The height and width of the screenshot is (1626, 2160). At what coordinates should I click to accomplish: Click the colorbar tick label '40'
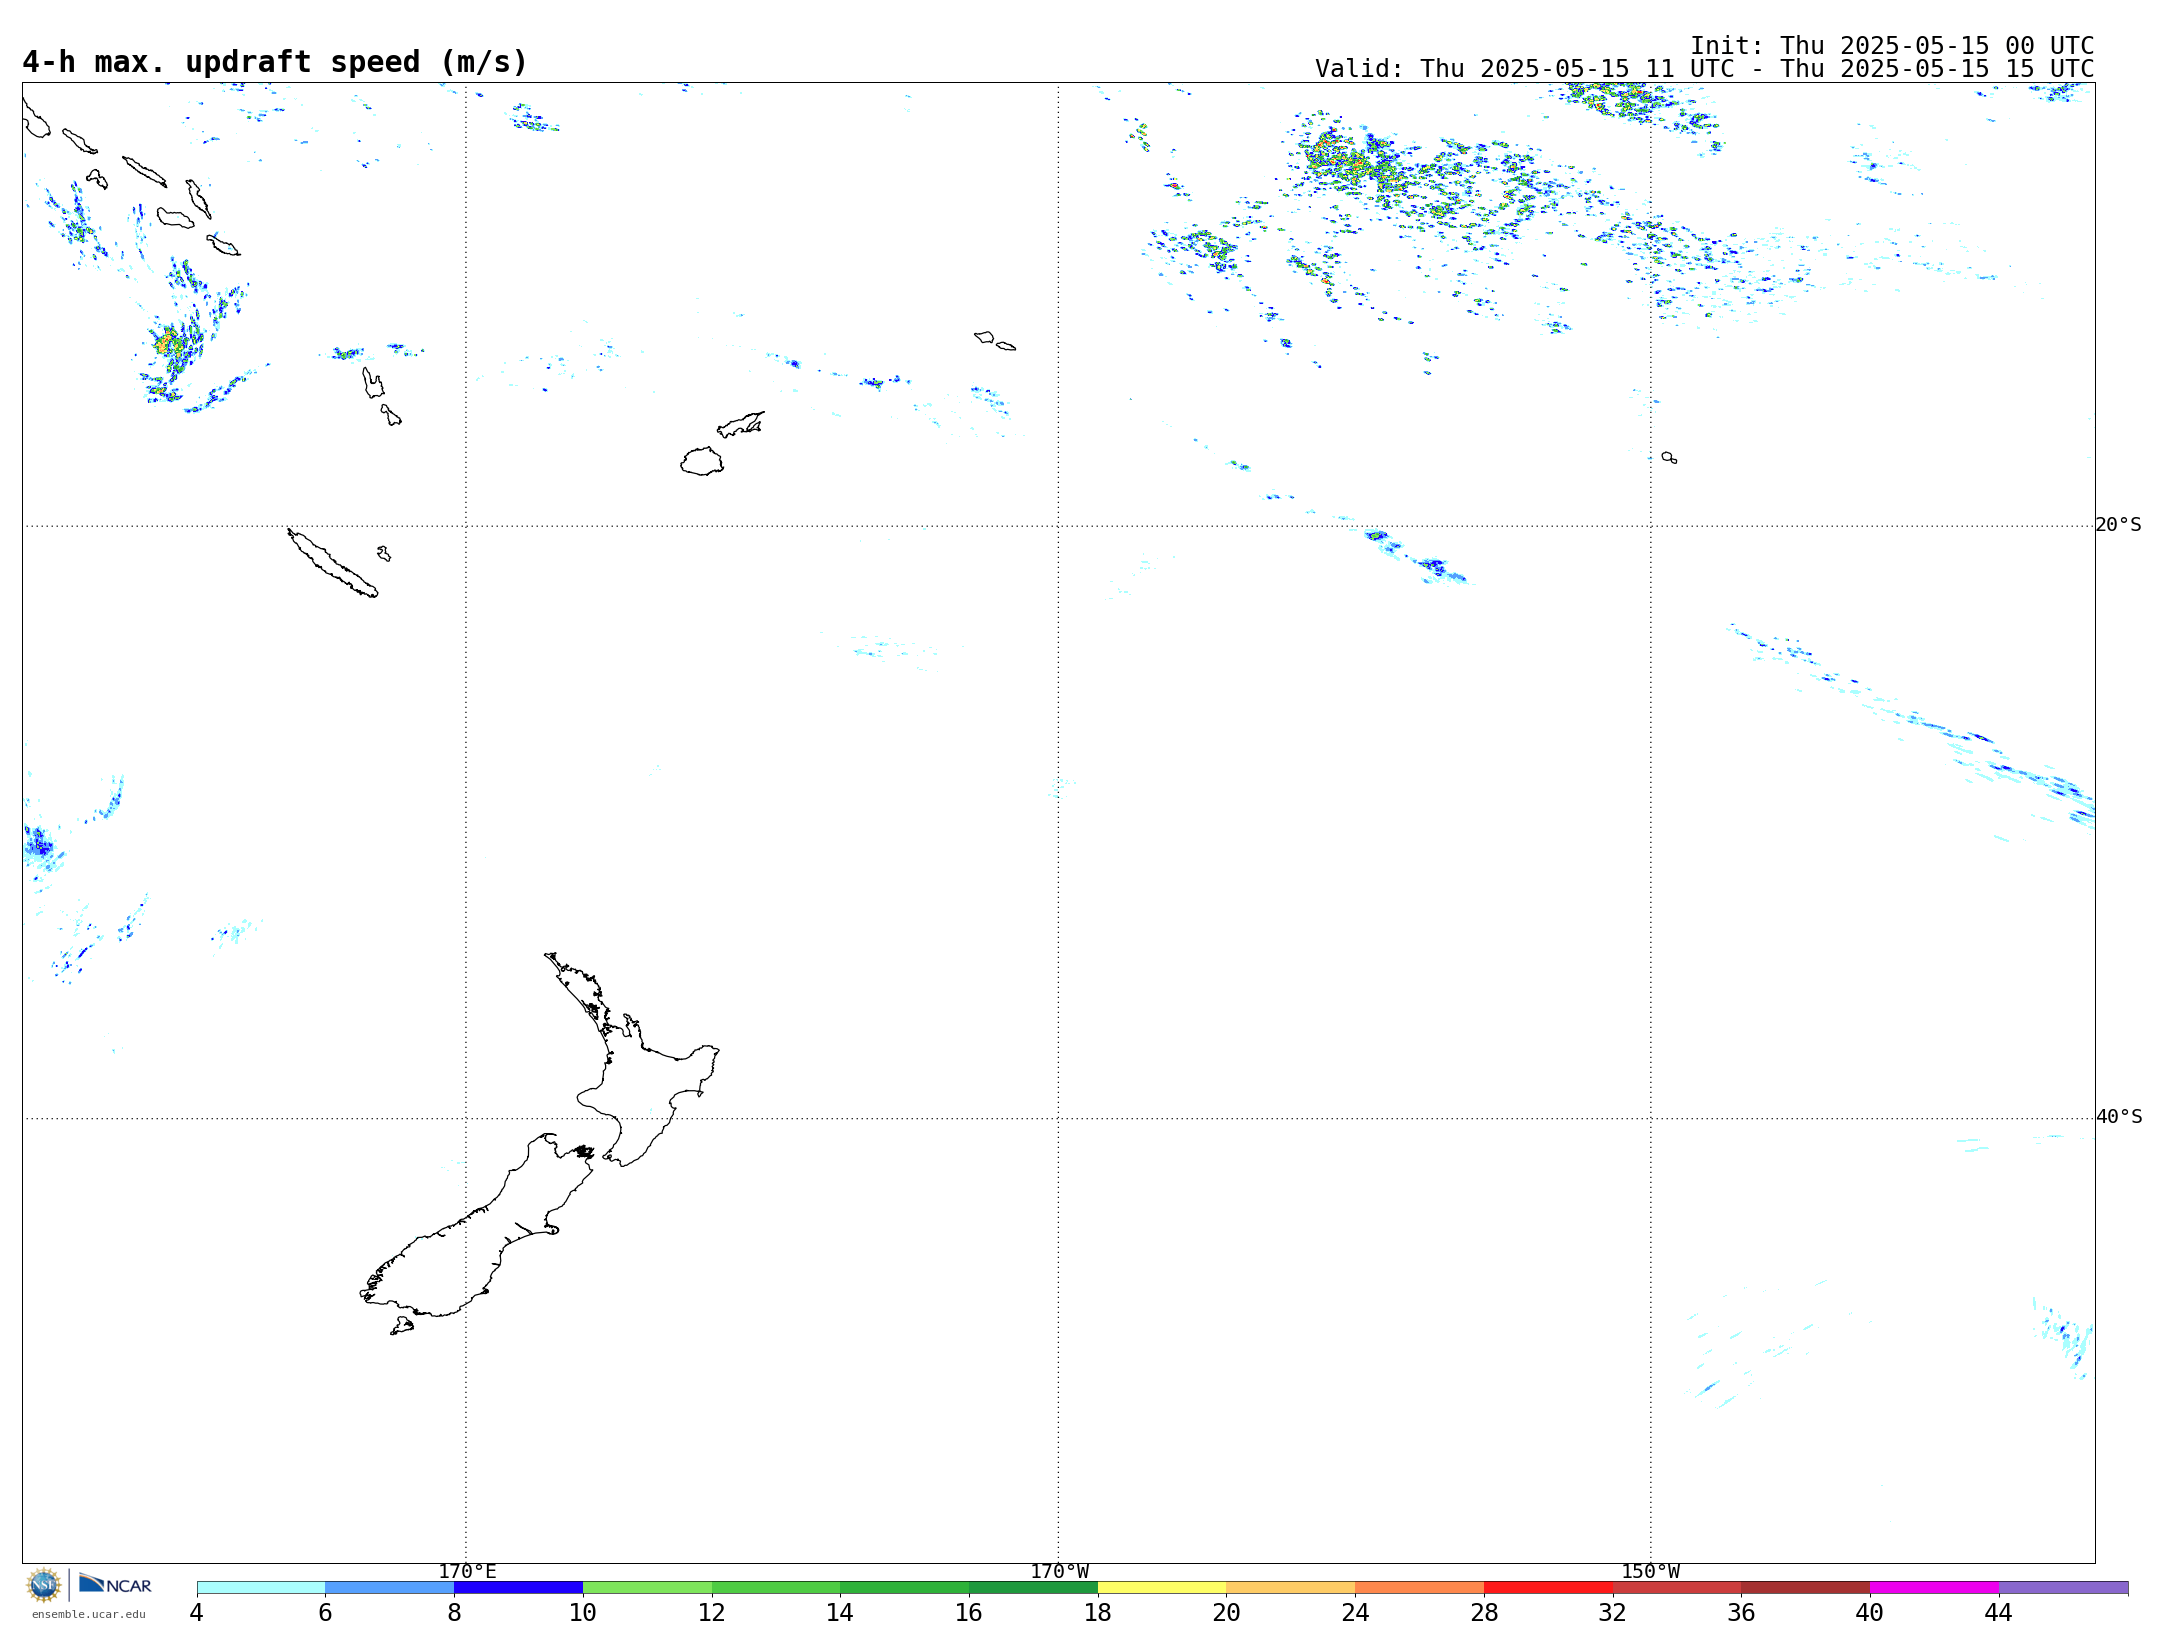point(1870,1612)
